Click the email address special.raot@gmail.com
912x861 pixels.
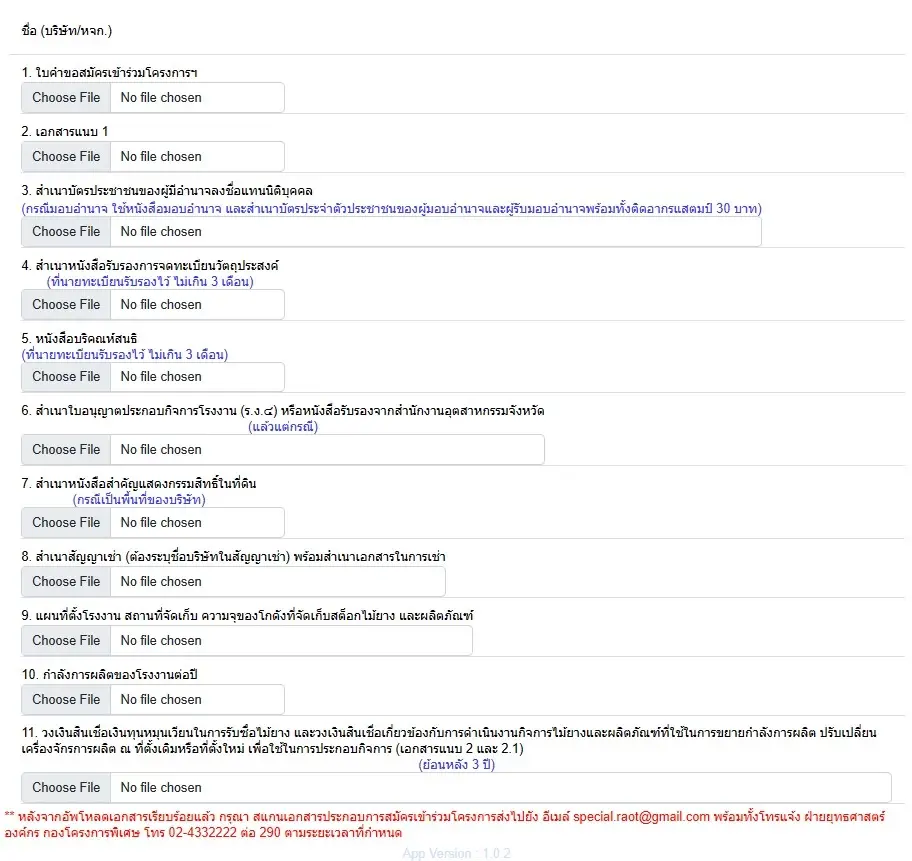pyautogui.click(x=642, y=817)
